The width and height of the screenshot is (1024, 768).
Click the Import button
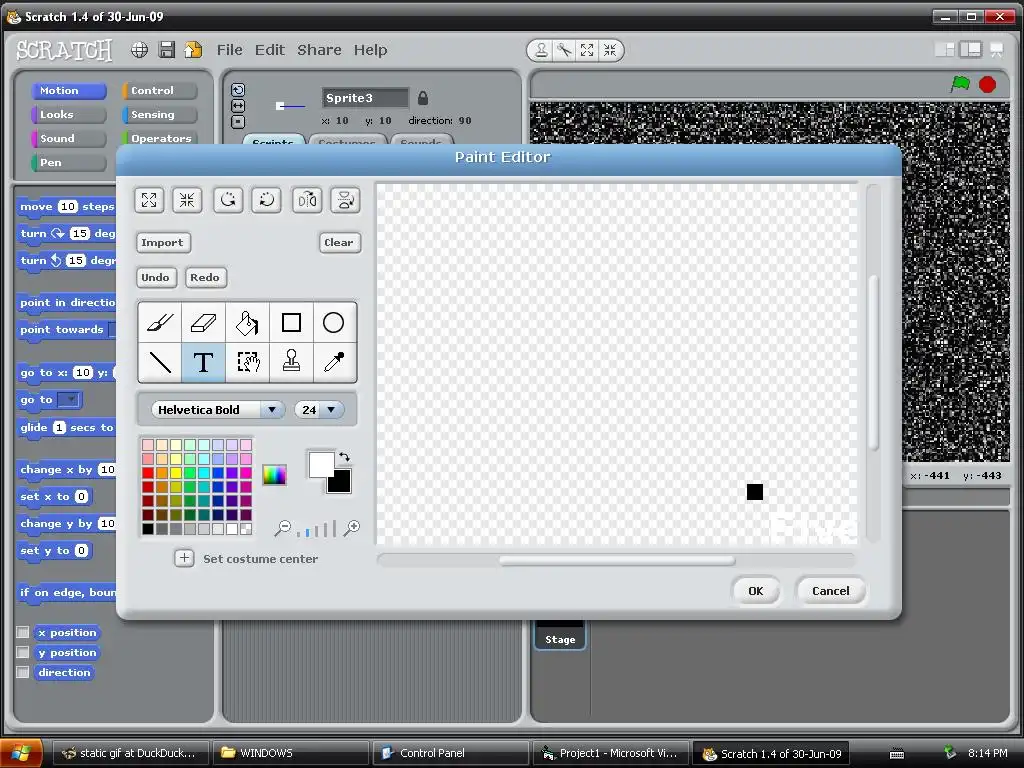tap(163, 242)
